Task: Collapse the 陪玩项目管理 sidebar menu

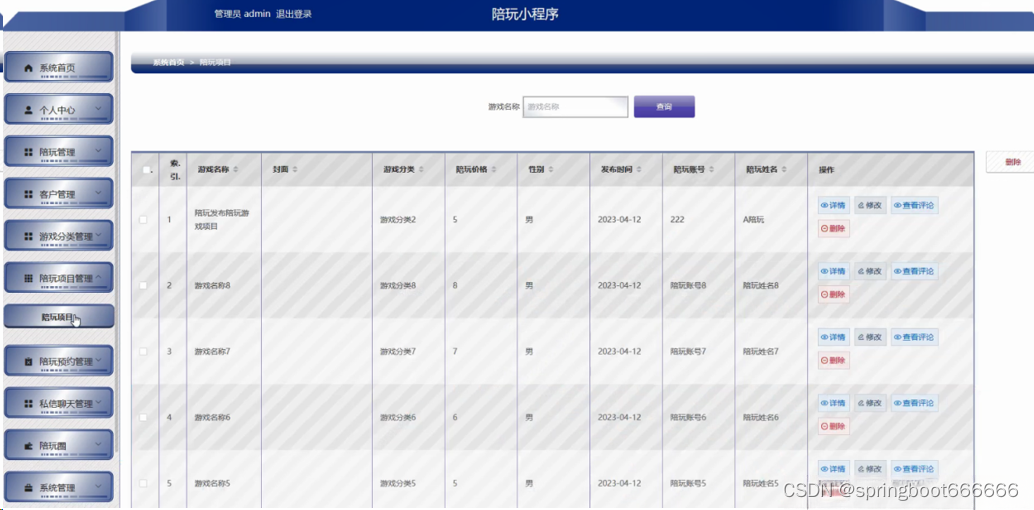Action: click(x=59, y=278)
